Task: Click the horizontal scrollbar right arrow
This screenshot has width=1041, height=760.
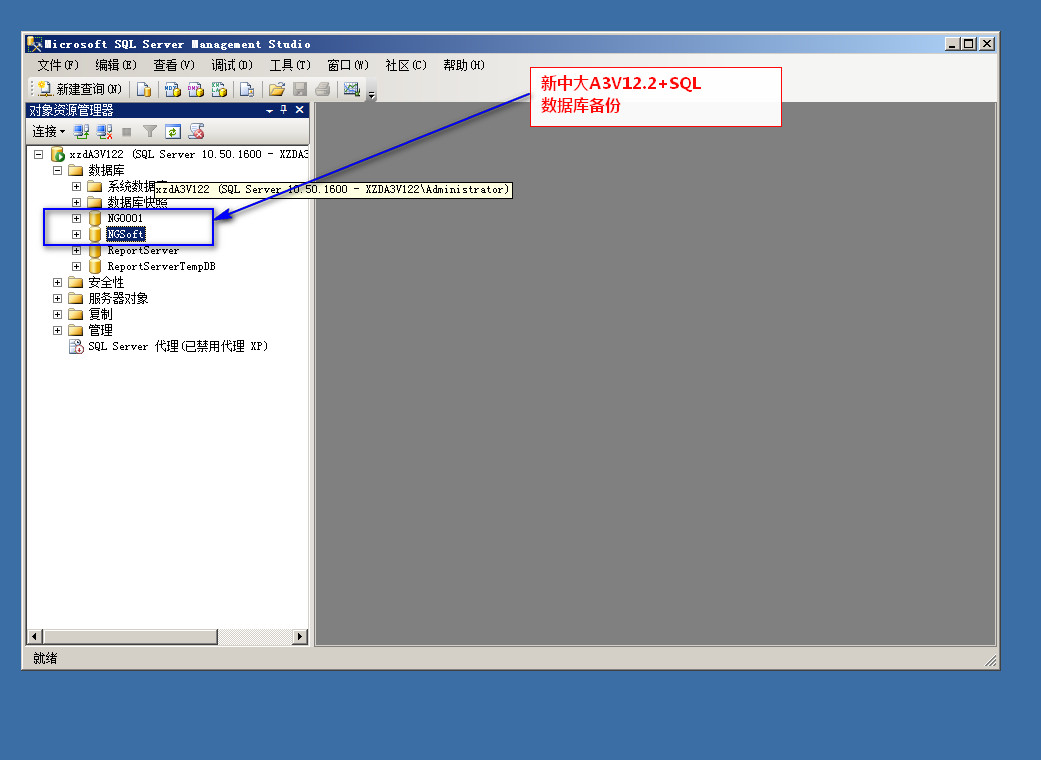Action: tap(300, 637)
